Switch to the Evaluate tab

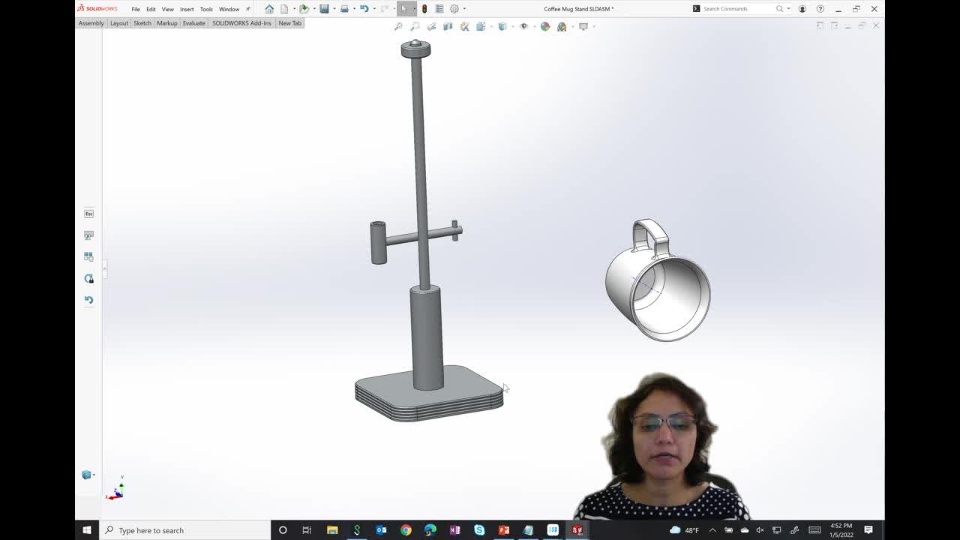(194, 23)
